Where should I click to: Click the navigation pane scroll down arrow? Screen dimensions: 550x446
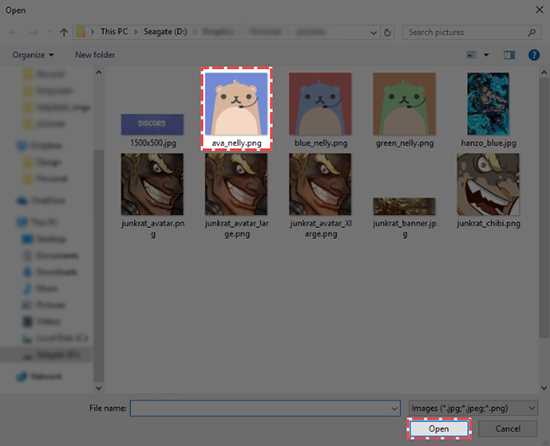99,388
